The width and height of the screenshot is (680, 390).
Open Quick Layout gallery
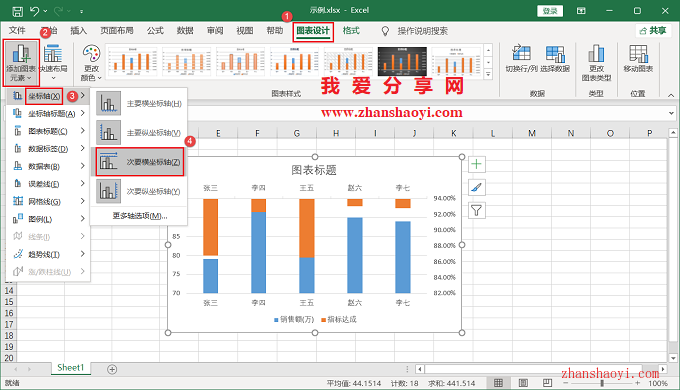coord(53,63)
